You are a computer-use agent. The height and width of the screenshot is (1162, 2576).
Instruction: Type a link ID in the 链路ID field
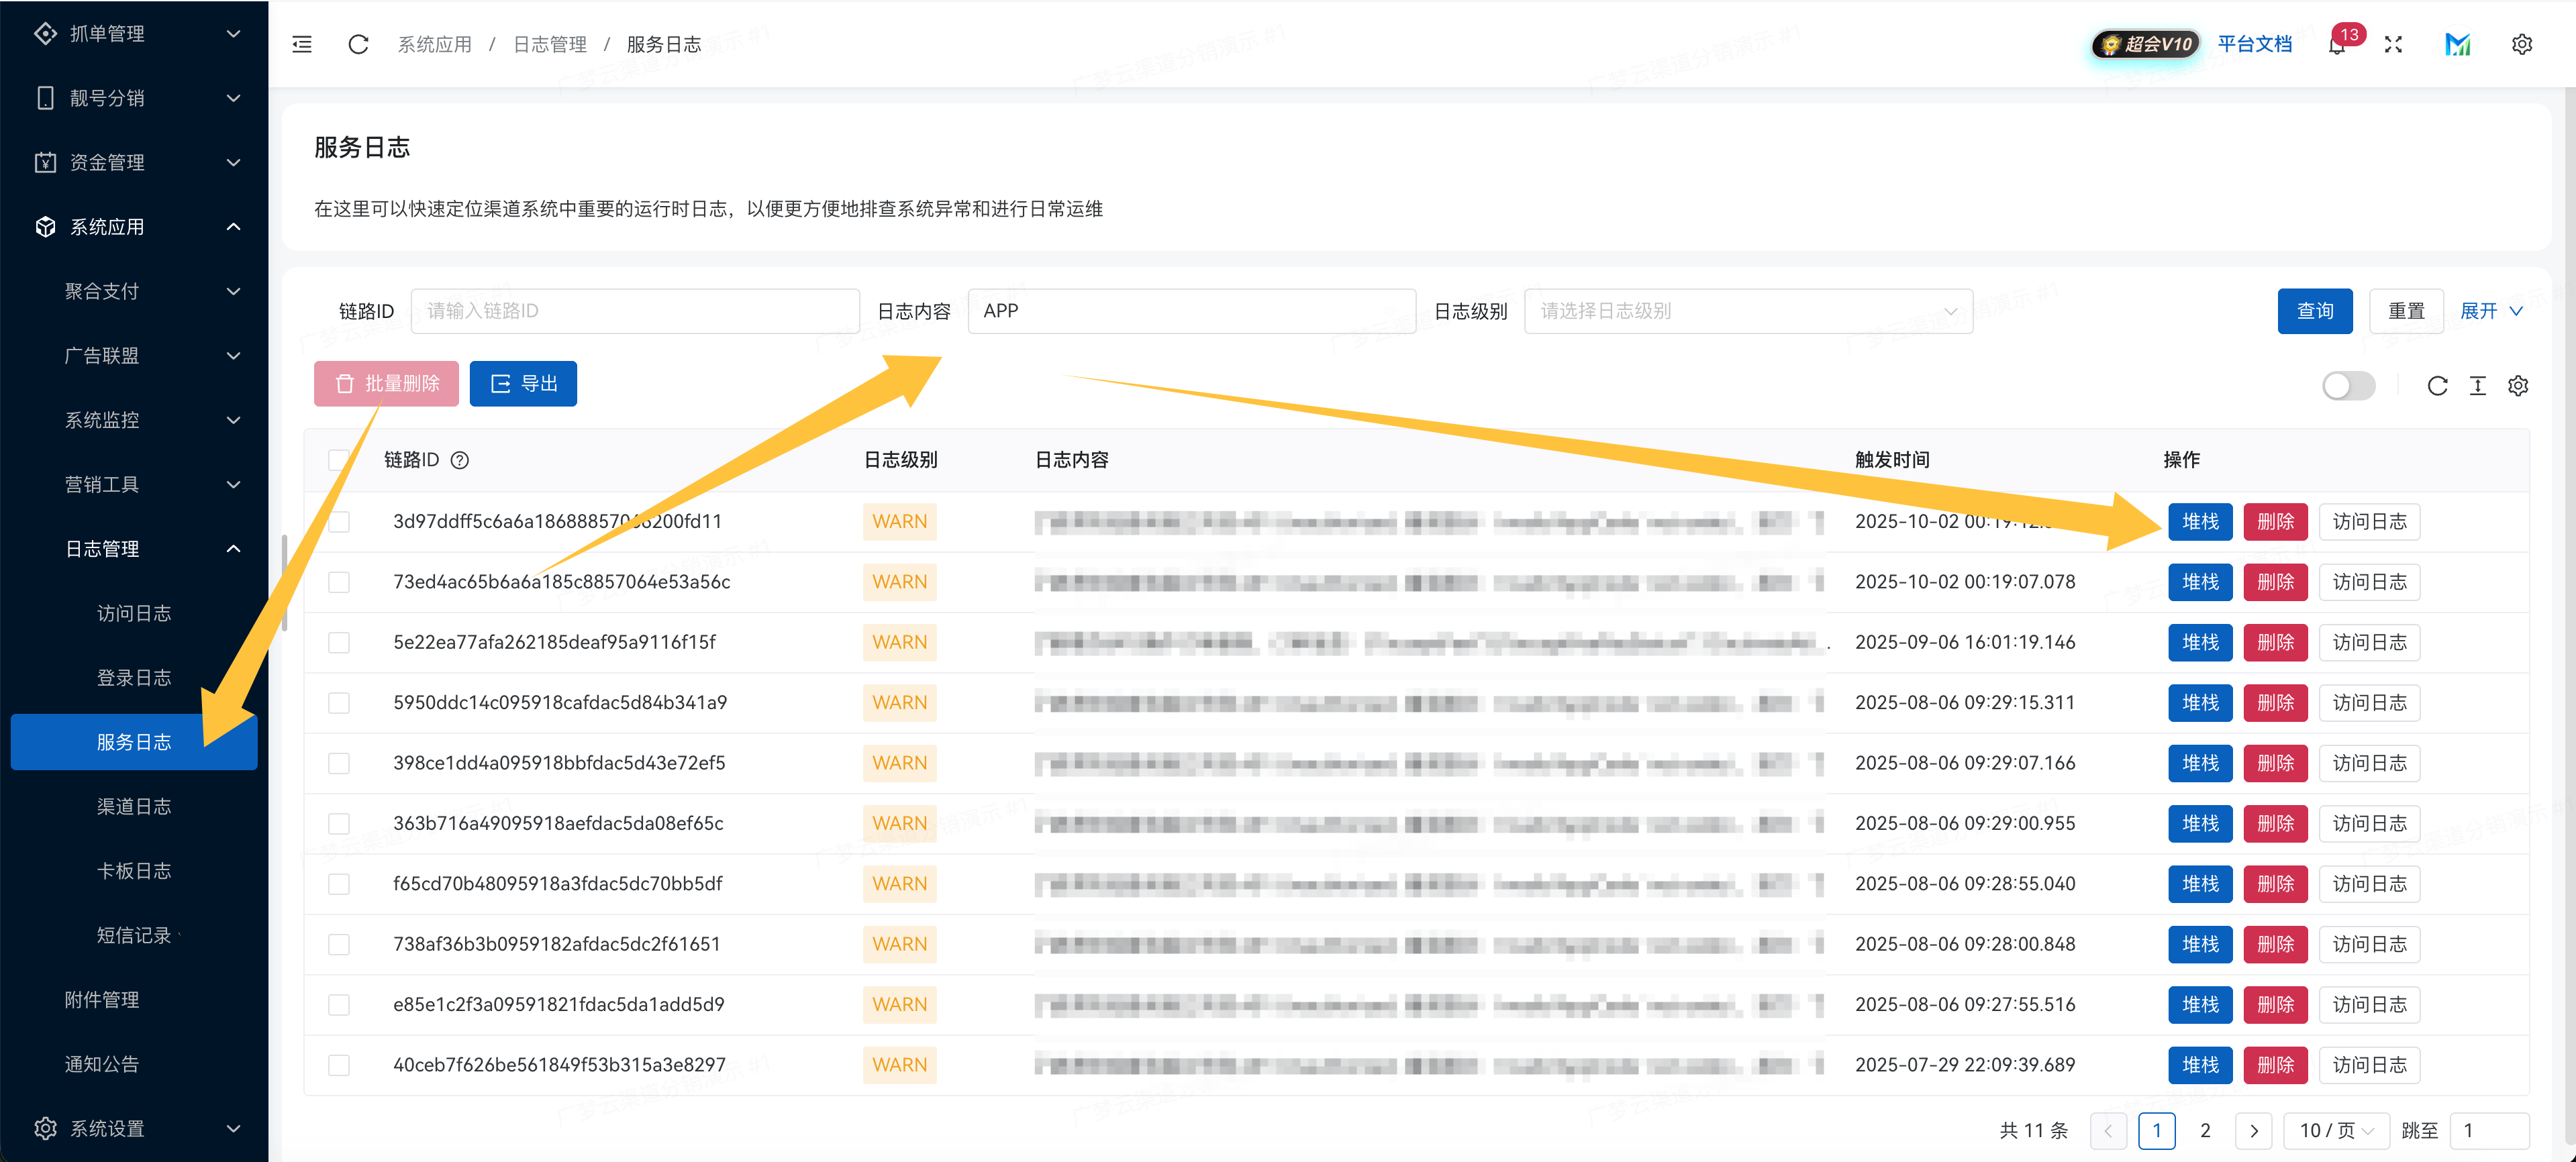[x=634, y=311]
